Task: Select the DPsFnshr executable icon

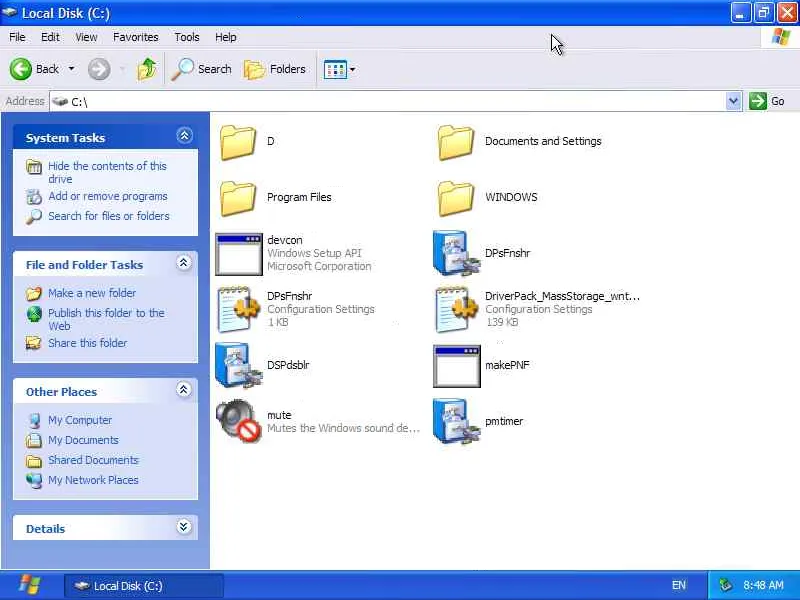Action: [x=457, y=254]
